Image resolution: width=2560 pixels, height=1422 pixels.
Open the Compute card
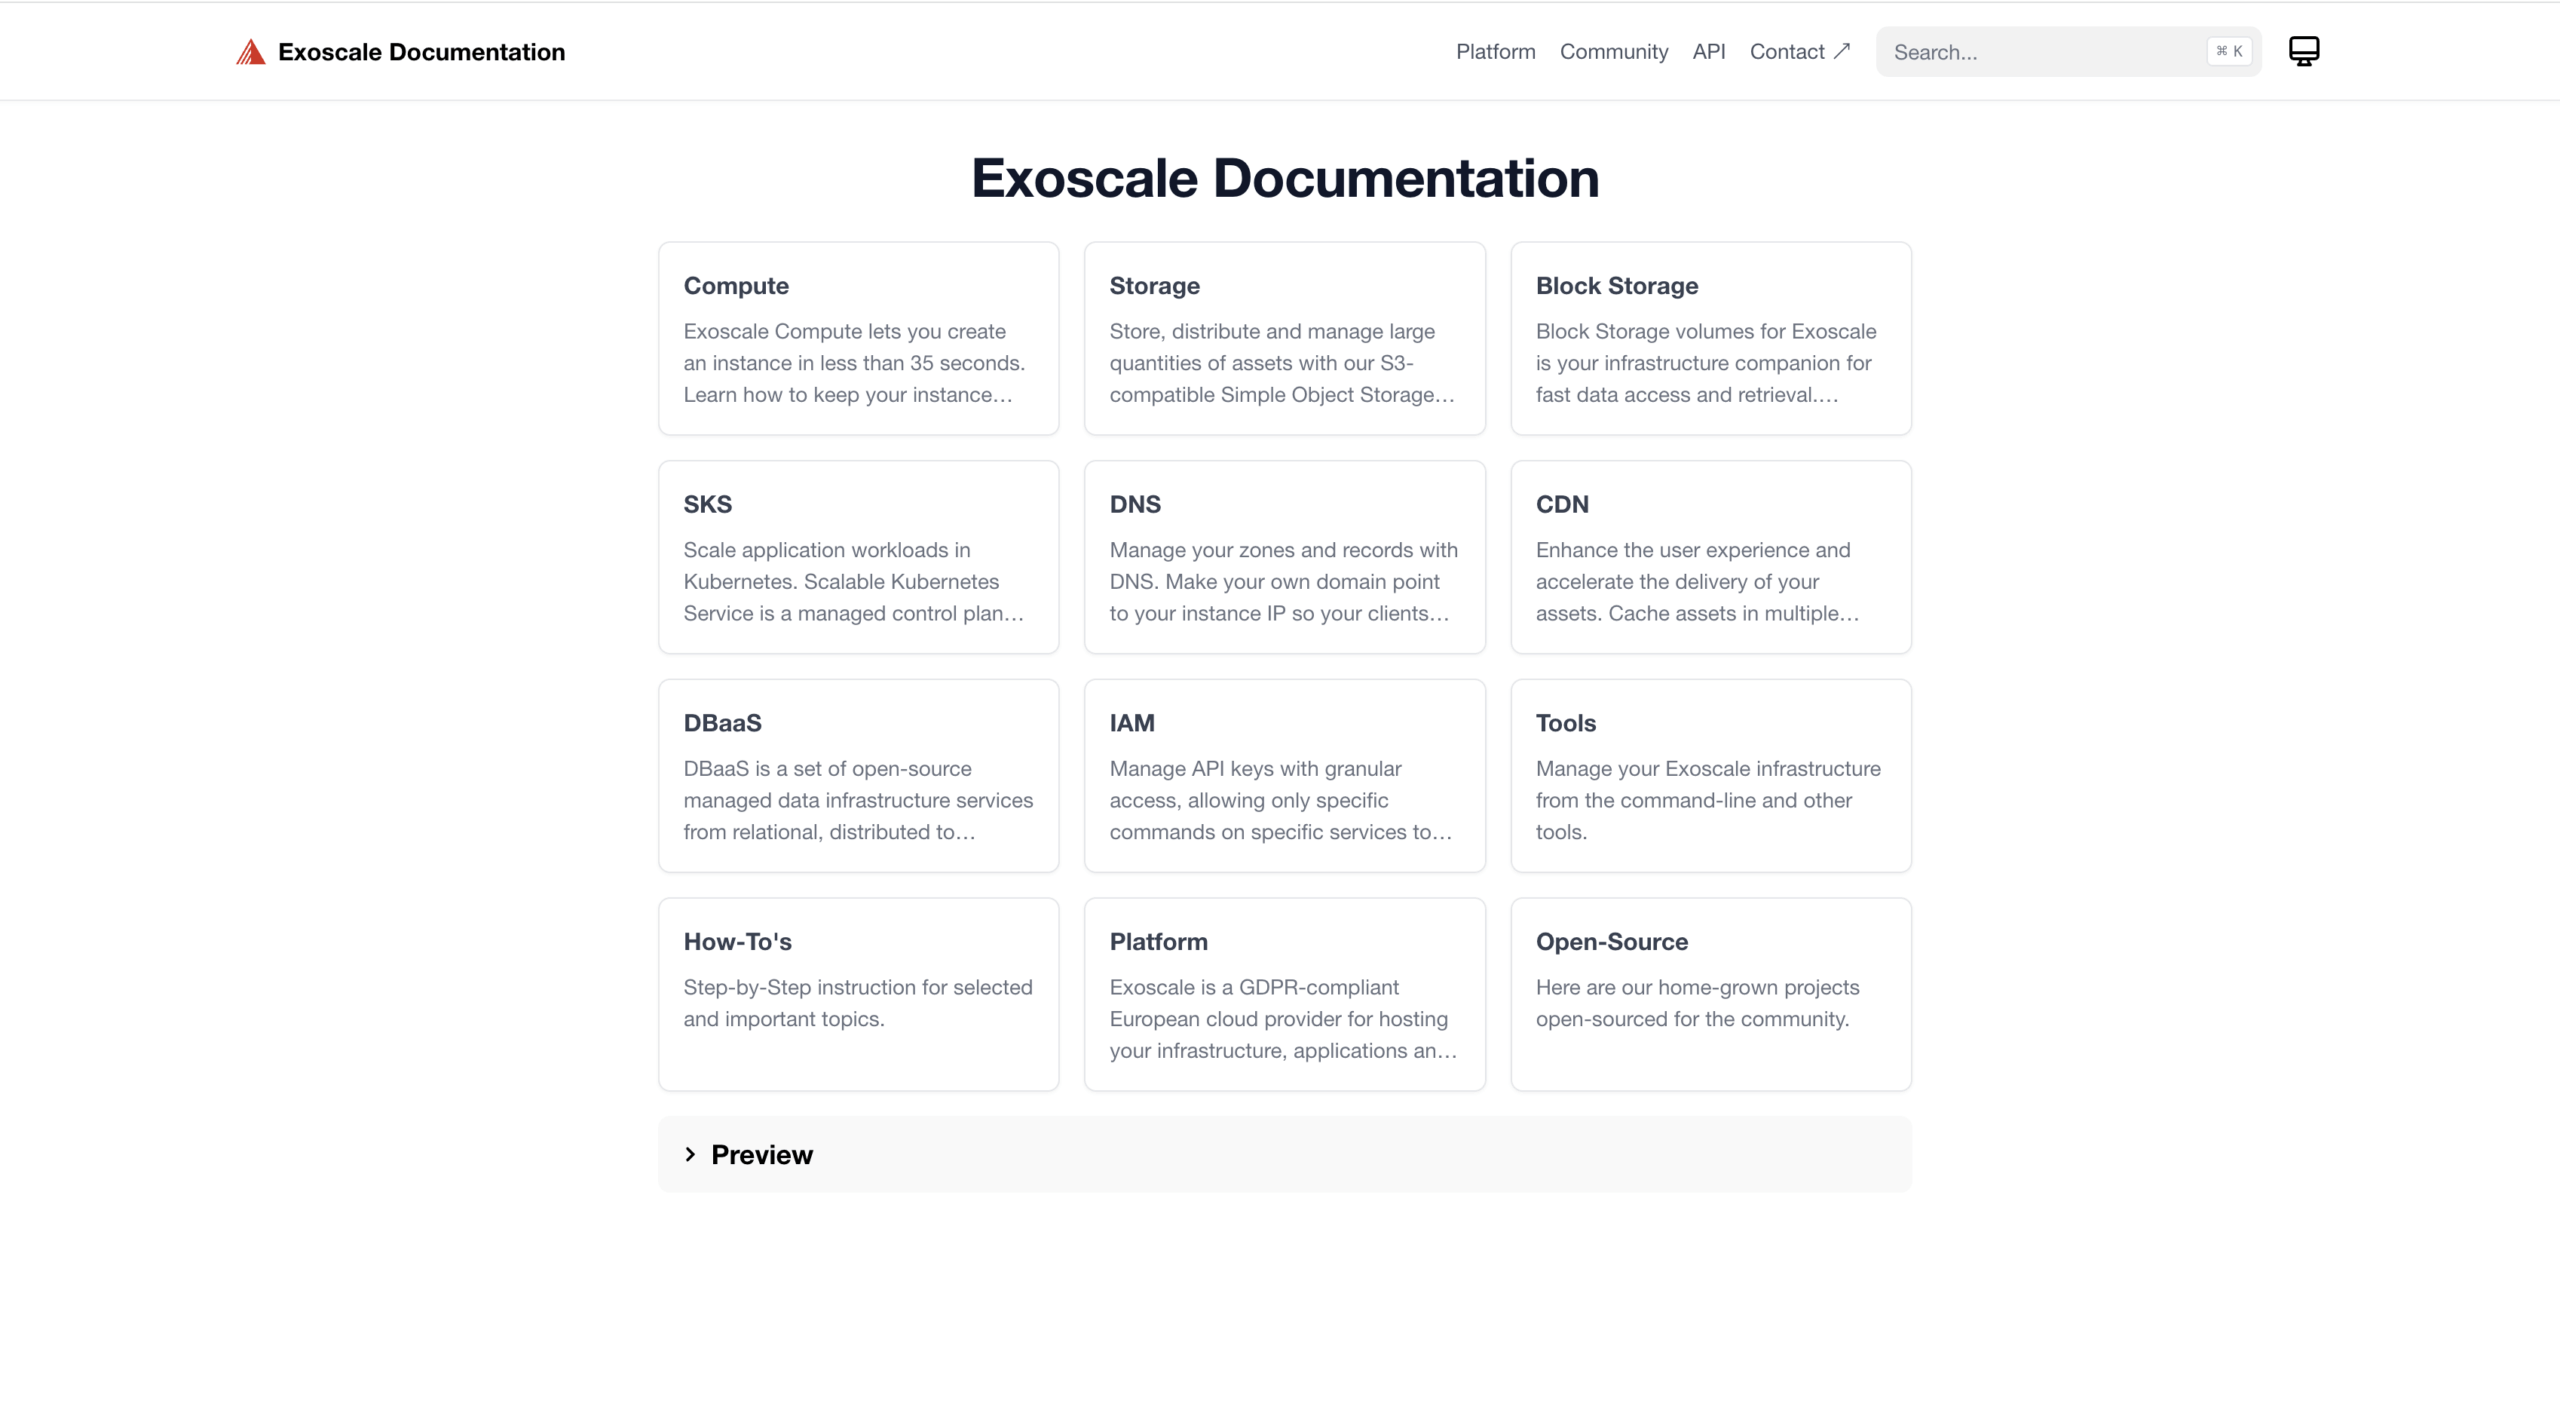(x=858, y=338)
